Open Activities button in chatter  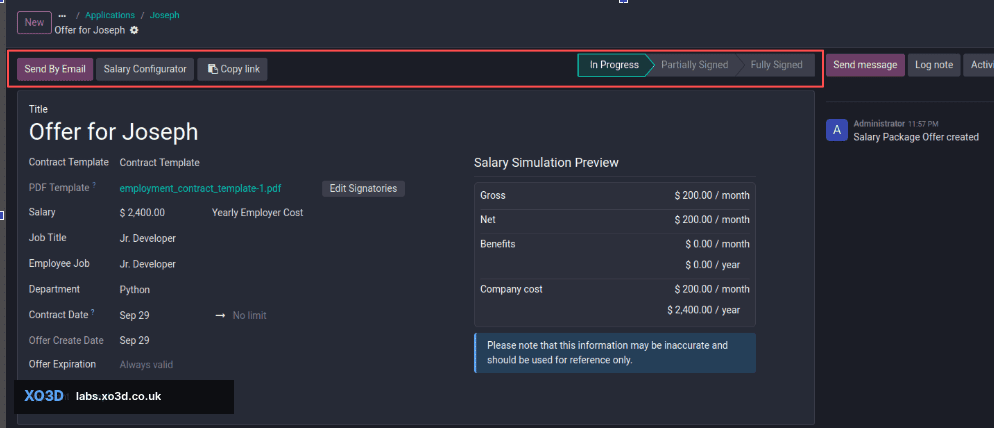[x=979, y=65]
